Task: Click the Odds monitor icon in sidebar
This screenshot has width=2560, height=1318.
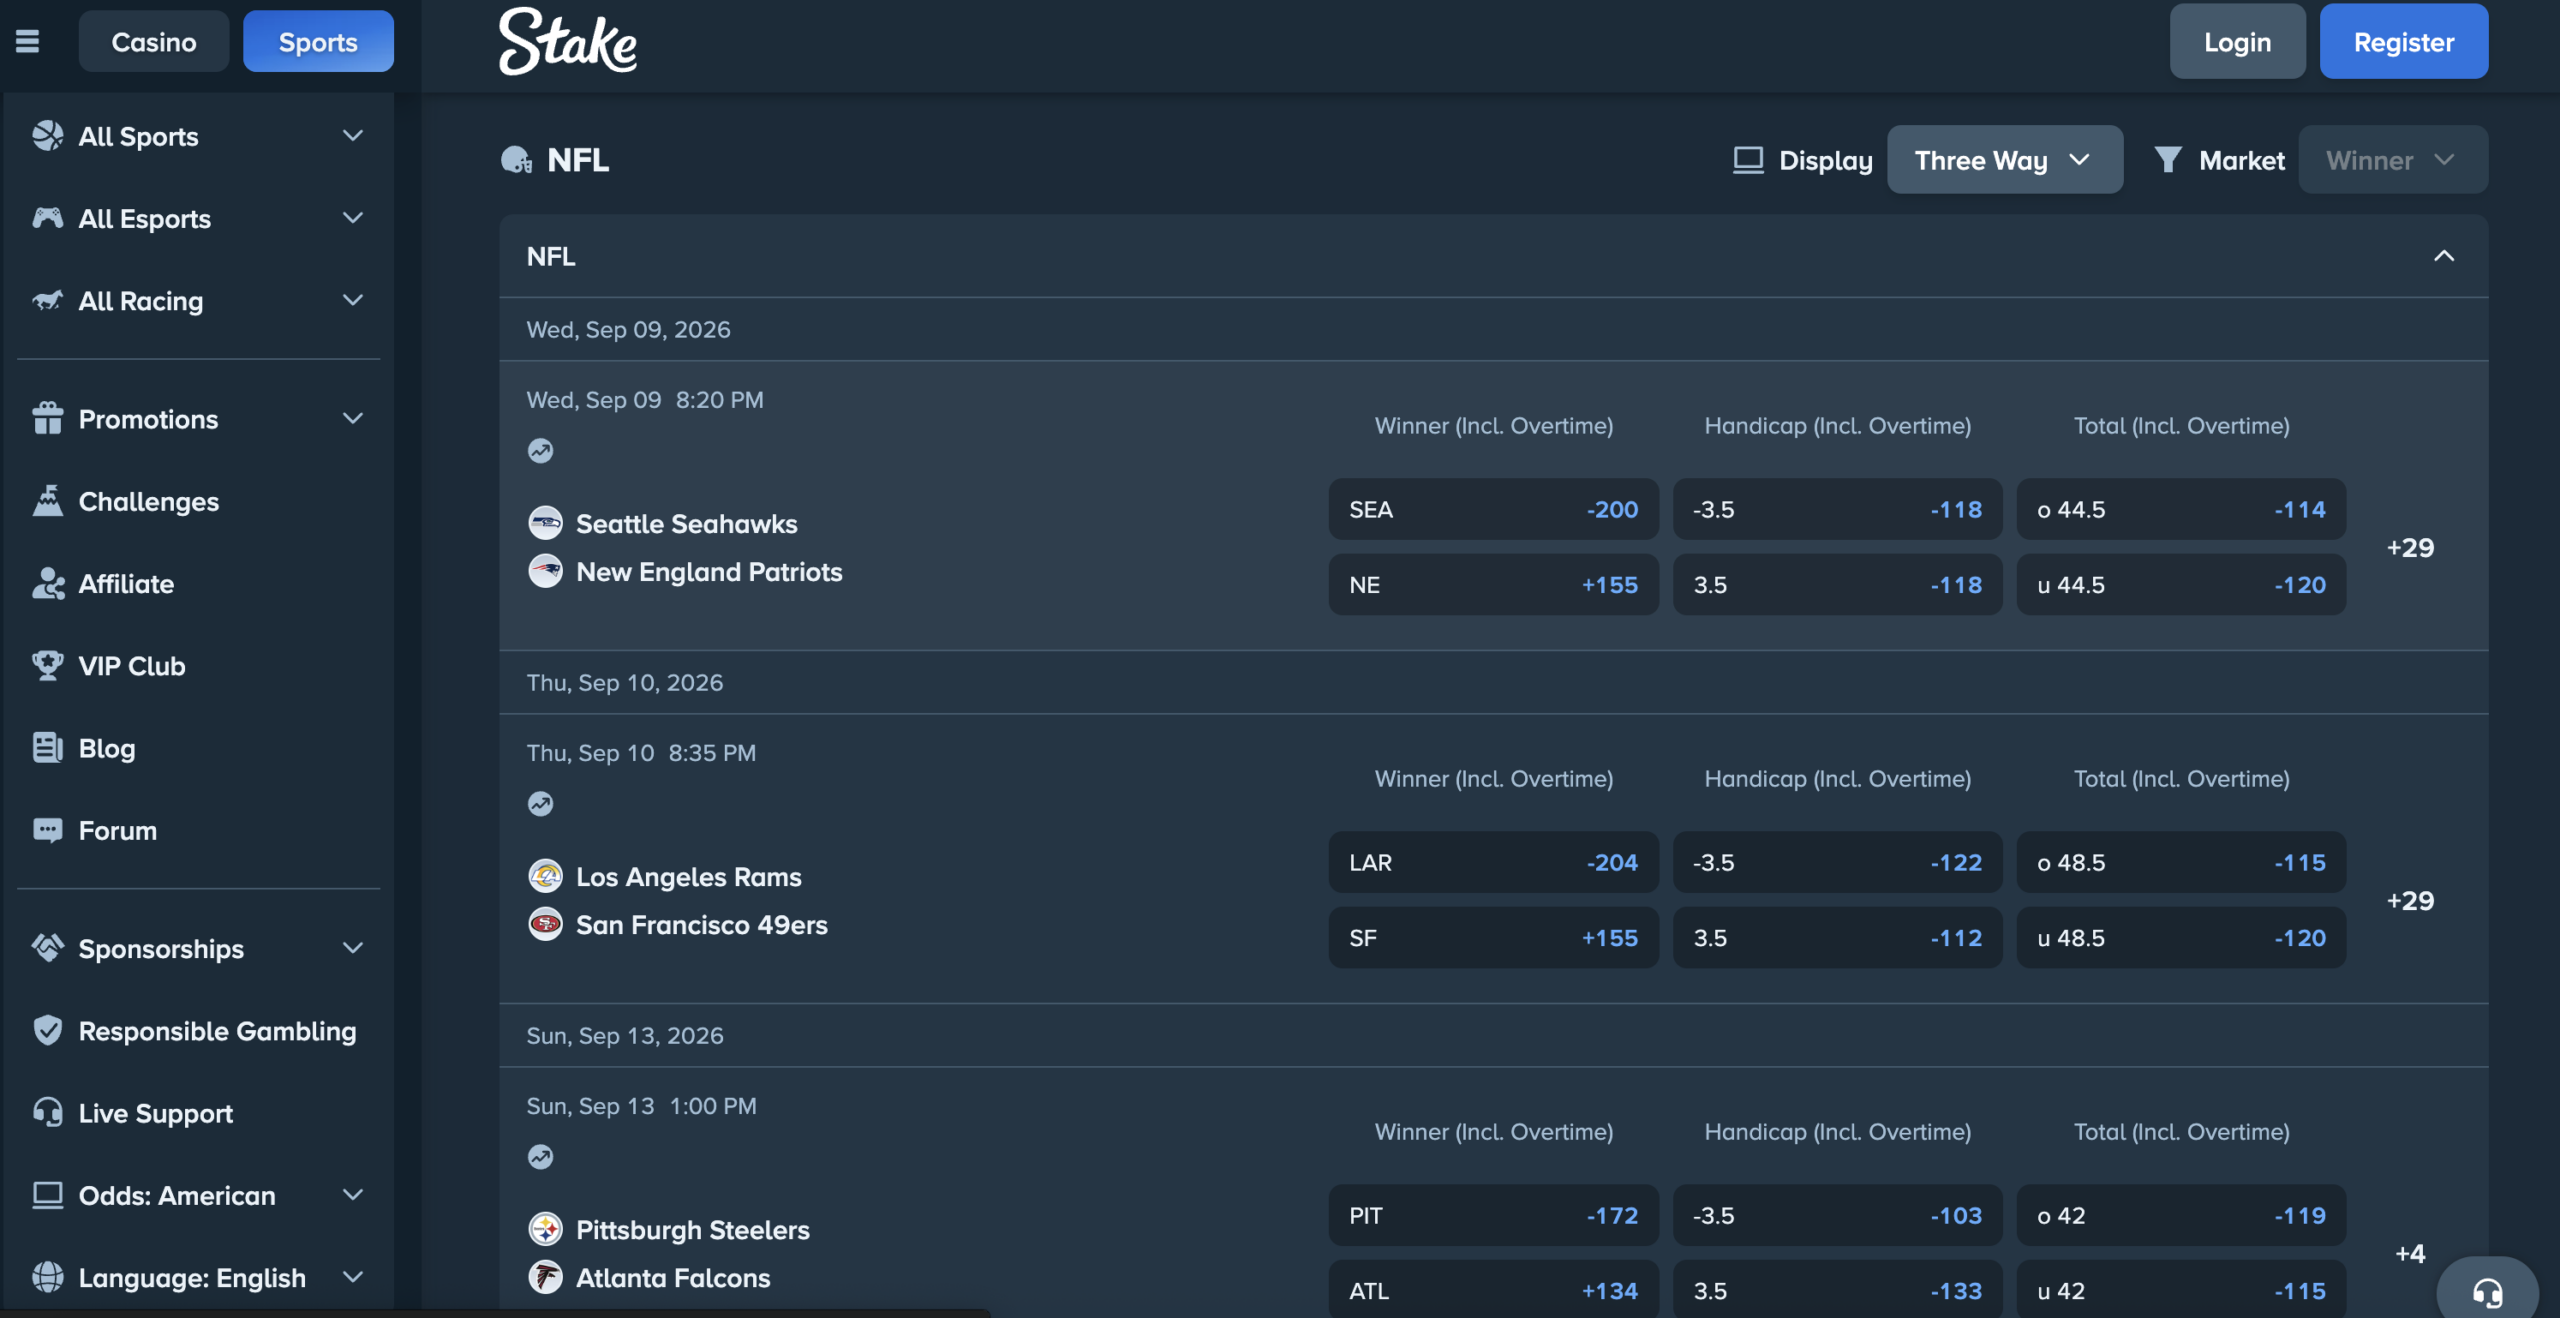Action: (47, 1195)
